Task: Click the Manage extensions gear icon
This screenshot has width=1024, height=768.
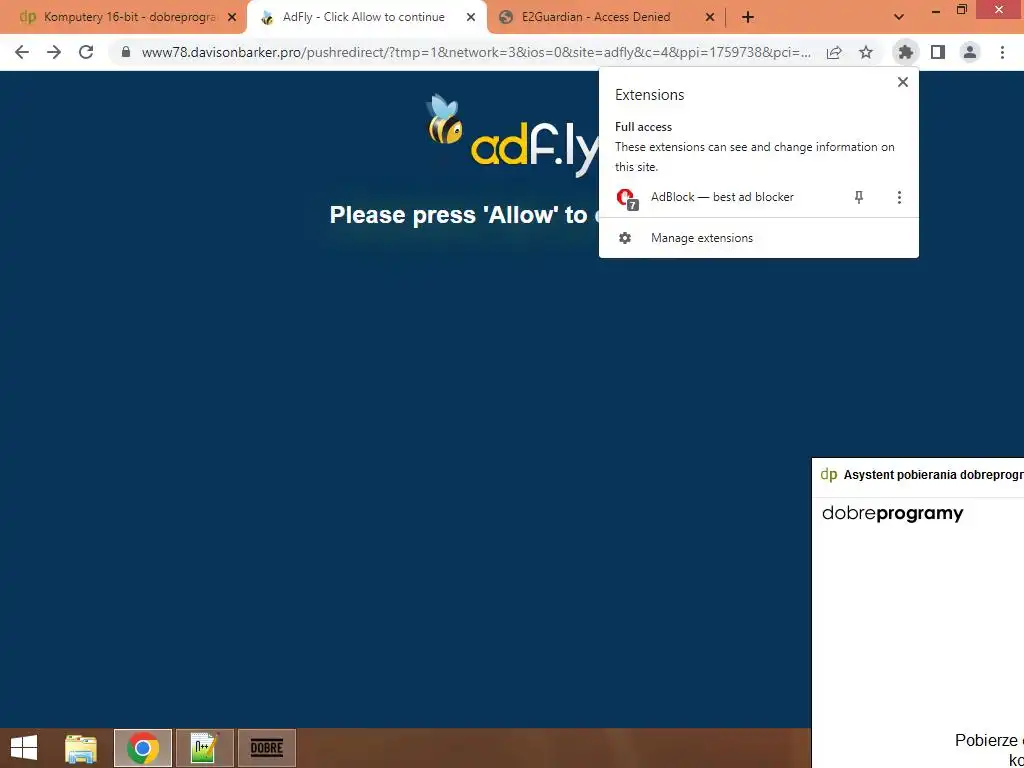Action: [x=625, y=238]
